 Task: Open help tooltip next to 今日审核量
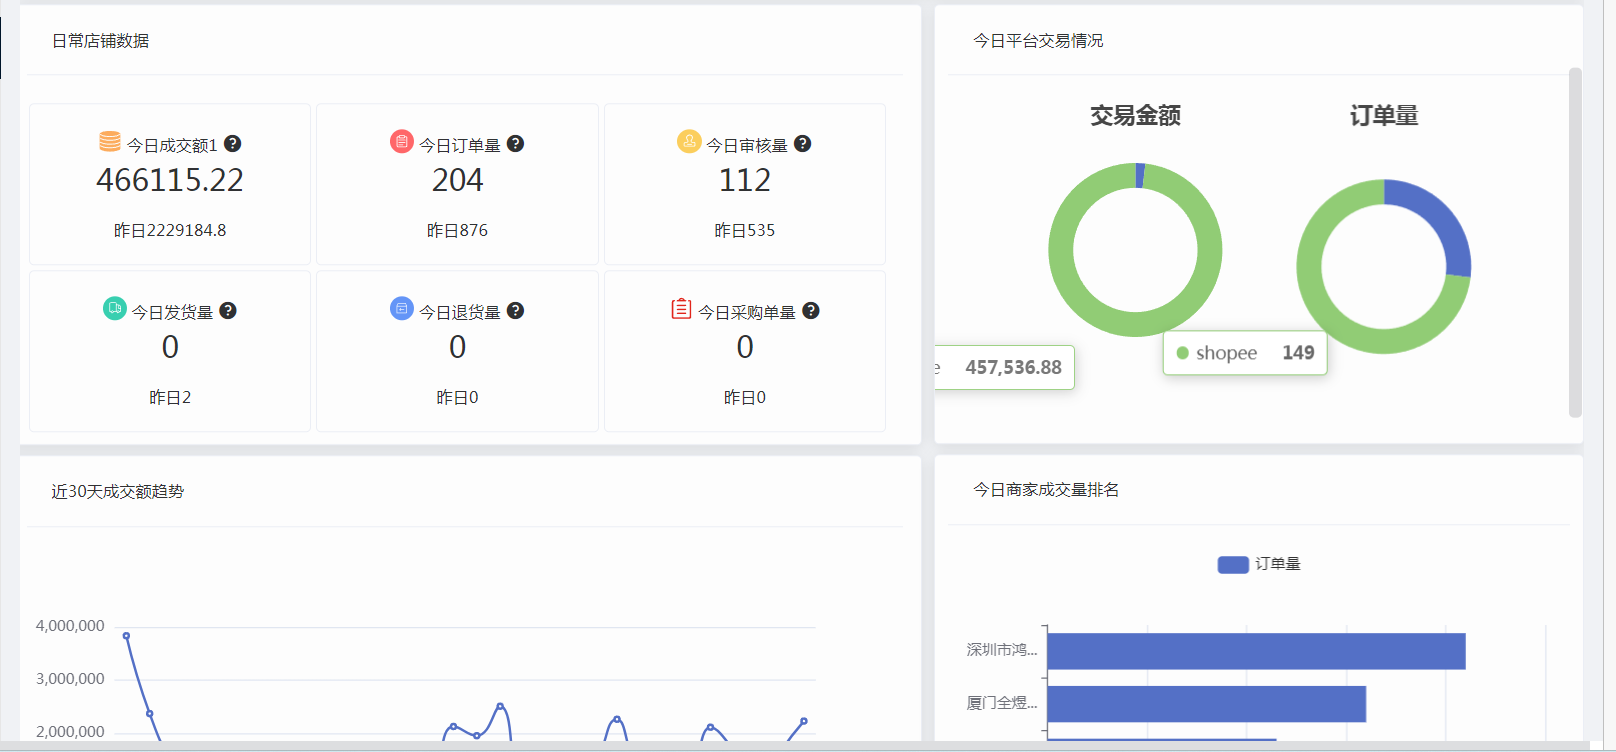tap(802, 144)
